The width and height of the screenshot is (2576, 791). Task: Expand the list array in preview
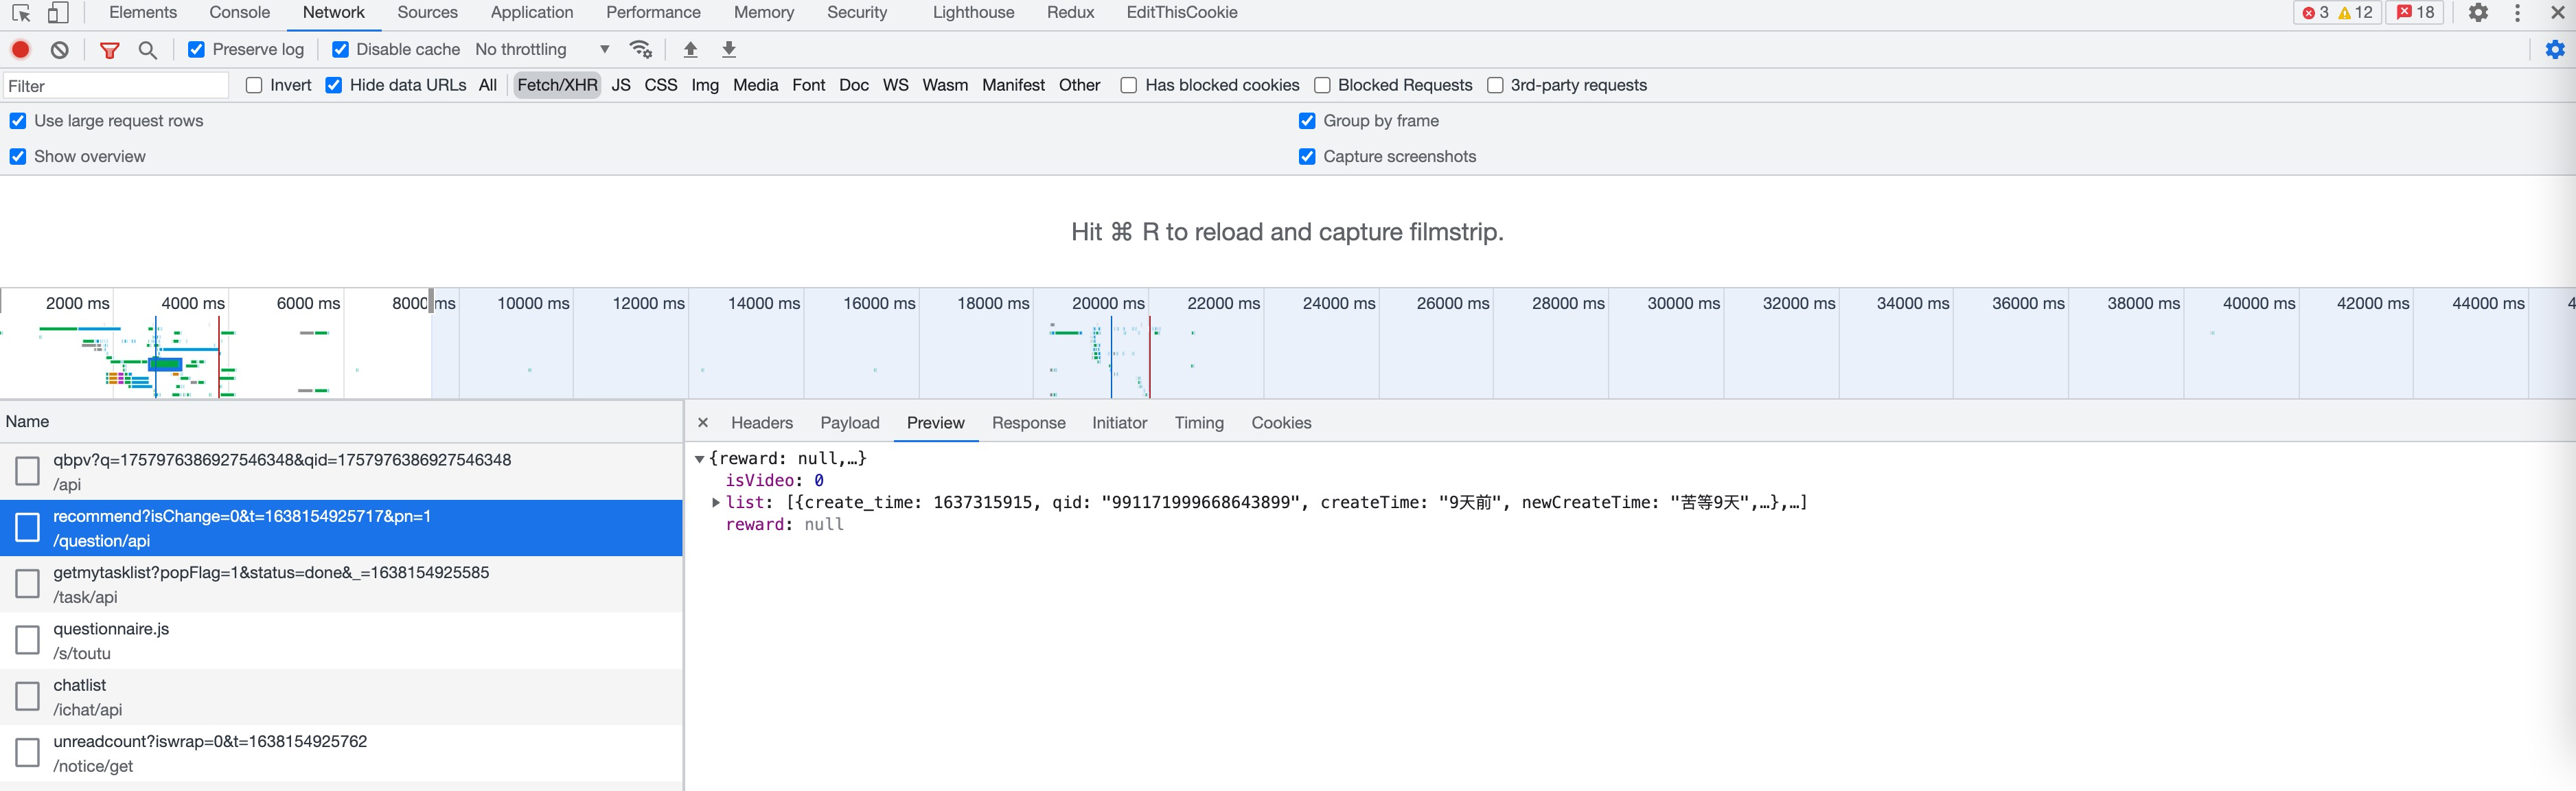click(x=716, y=502)
